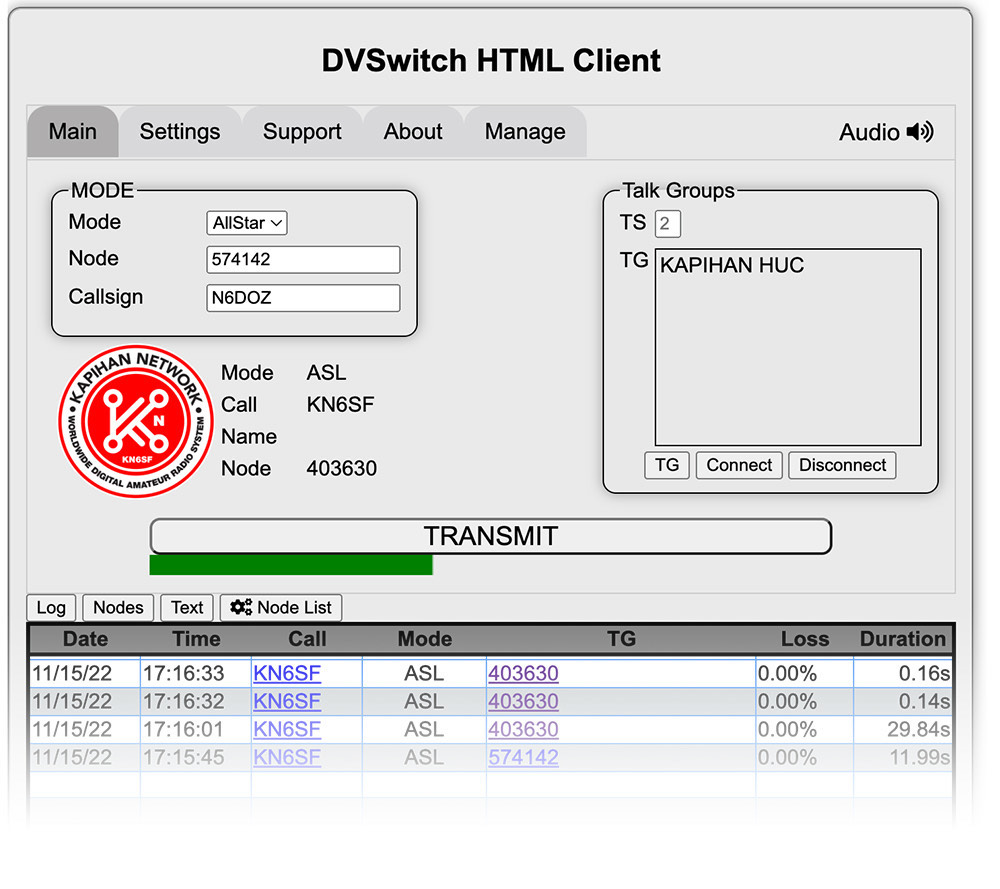Screen dimensions: 1000x889
Task: Open the 574142 TG link
Action: 524,758
